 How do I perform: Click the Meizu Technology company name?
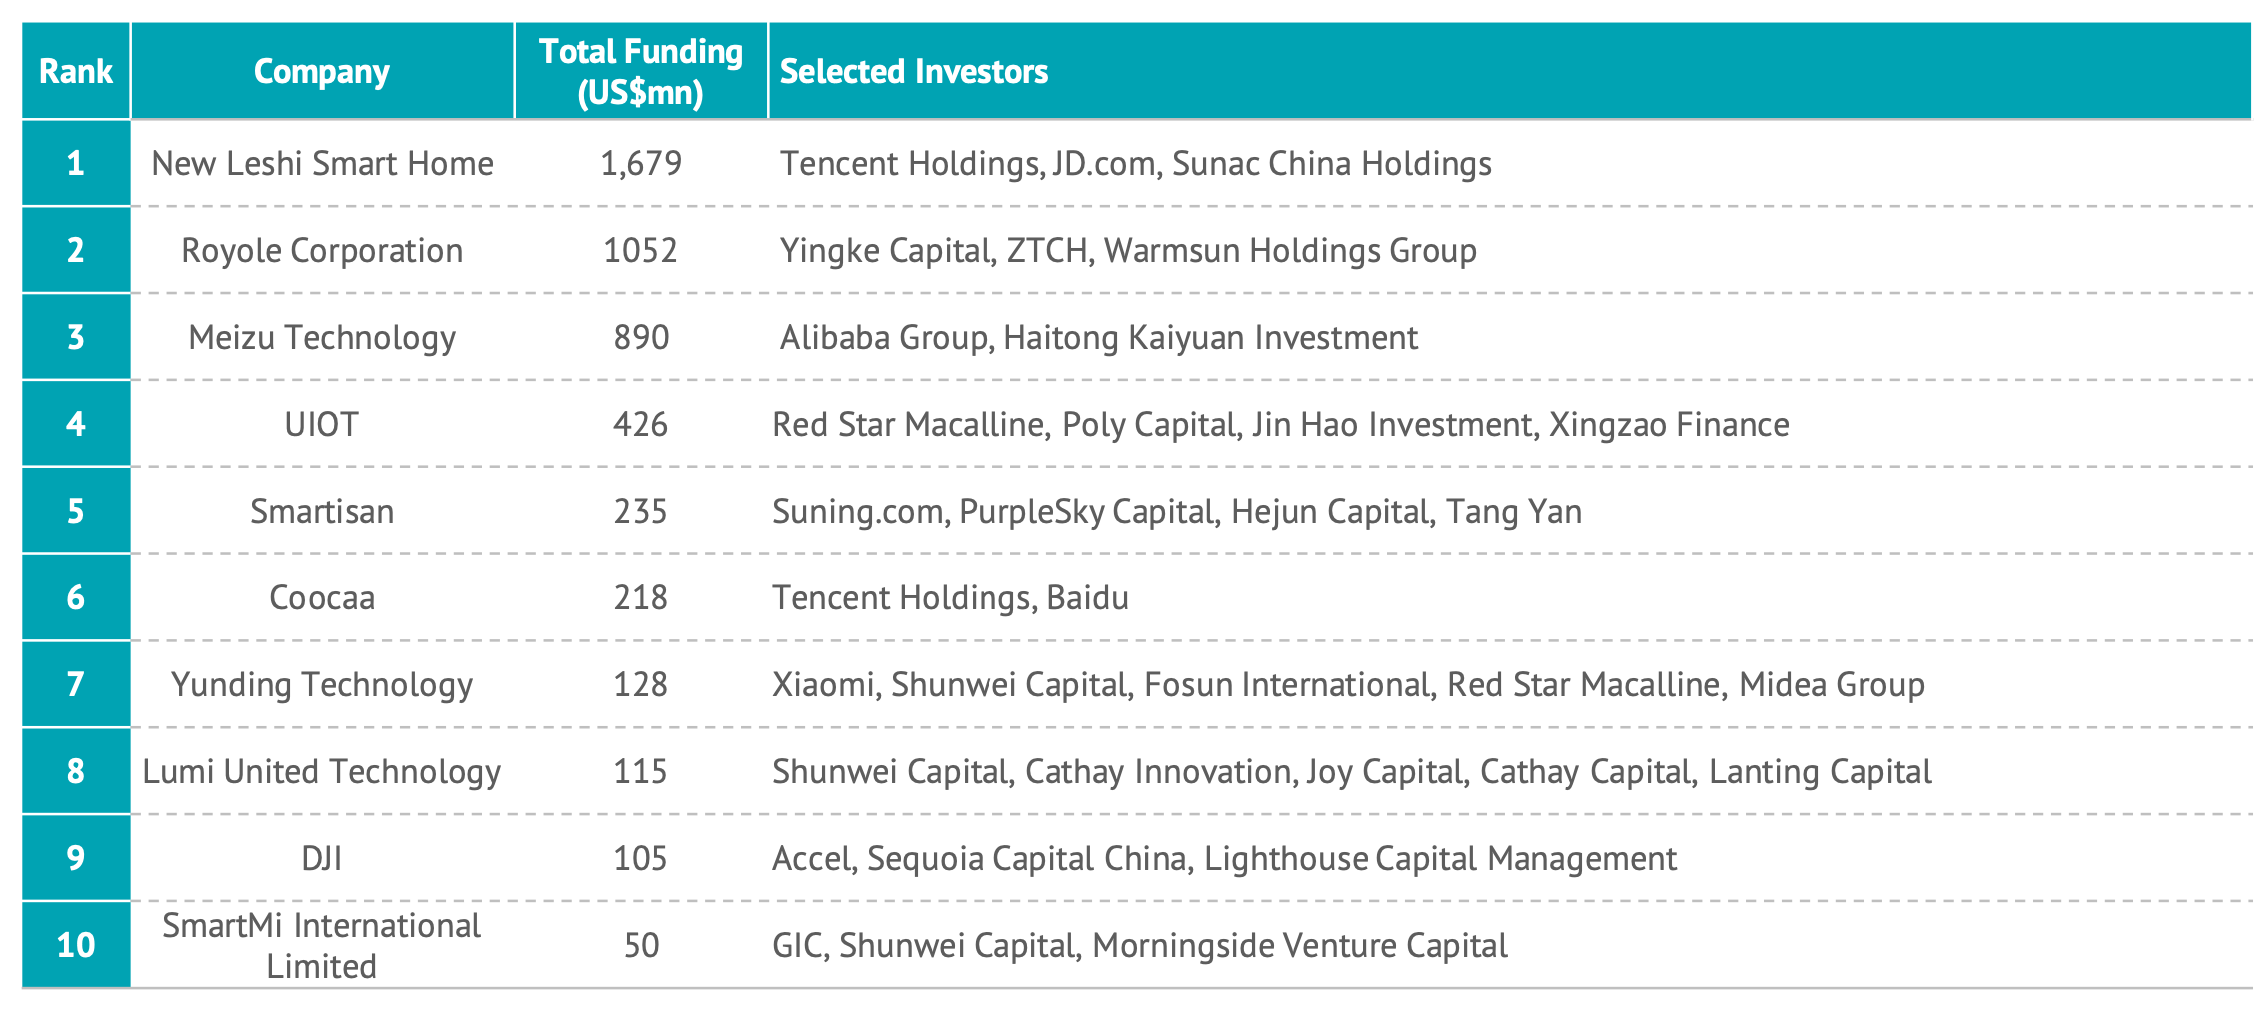pos(322,337)
